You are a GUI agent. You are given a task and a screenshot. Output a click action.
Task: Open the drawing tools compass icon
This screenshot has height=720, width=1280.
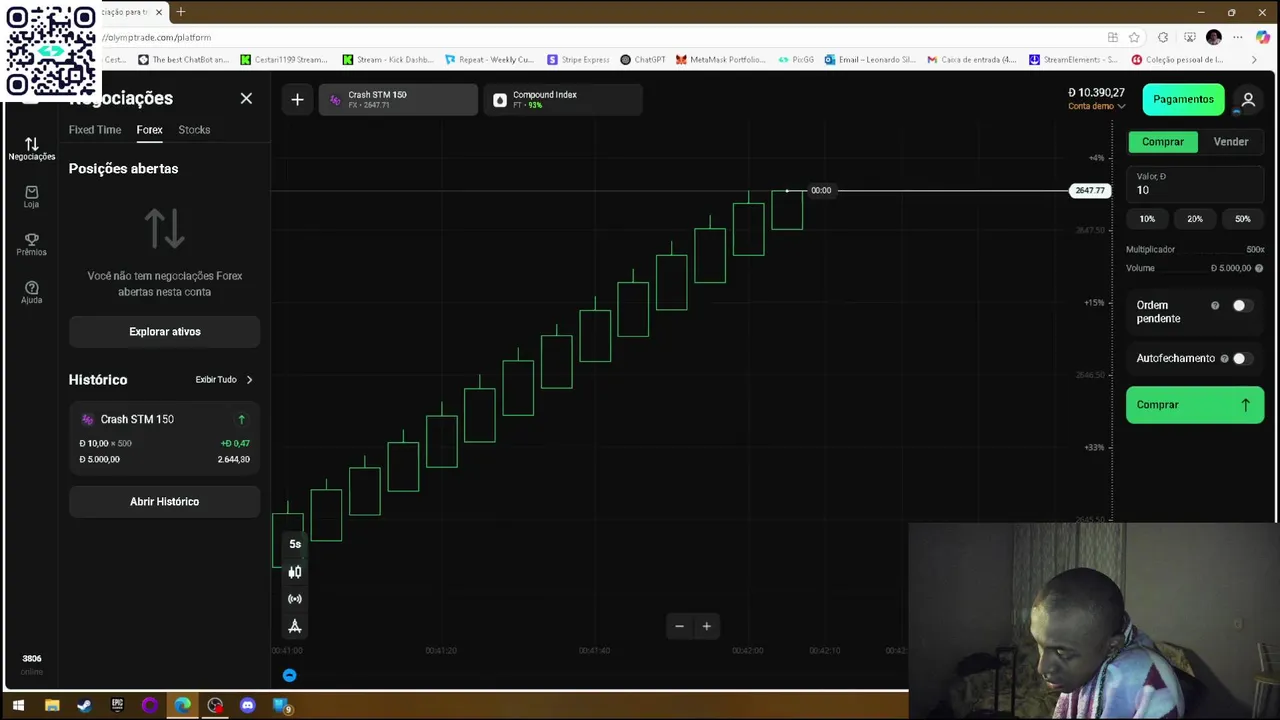(x=295, y=626)
